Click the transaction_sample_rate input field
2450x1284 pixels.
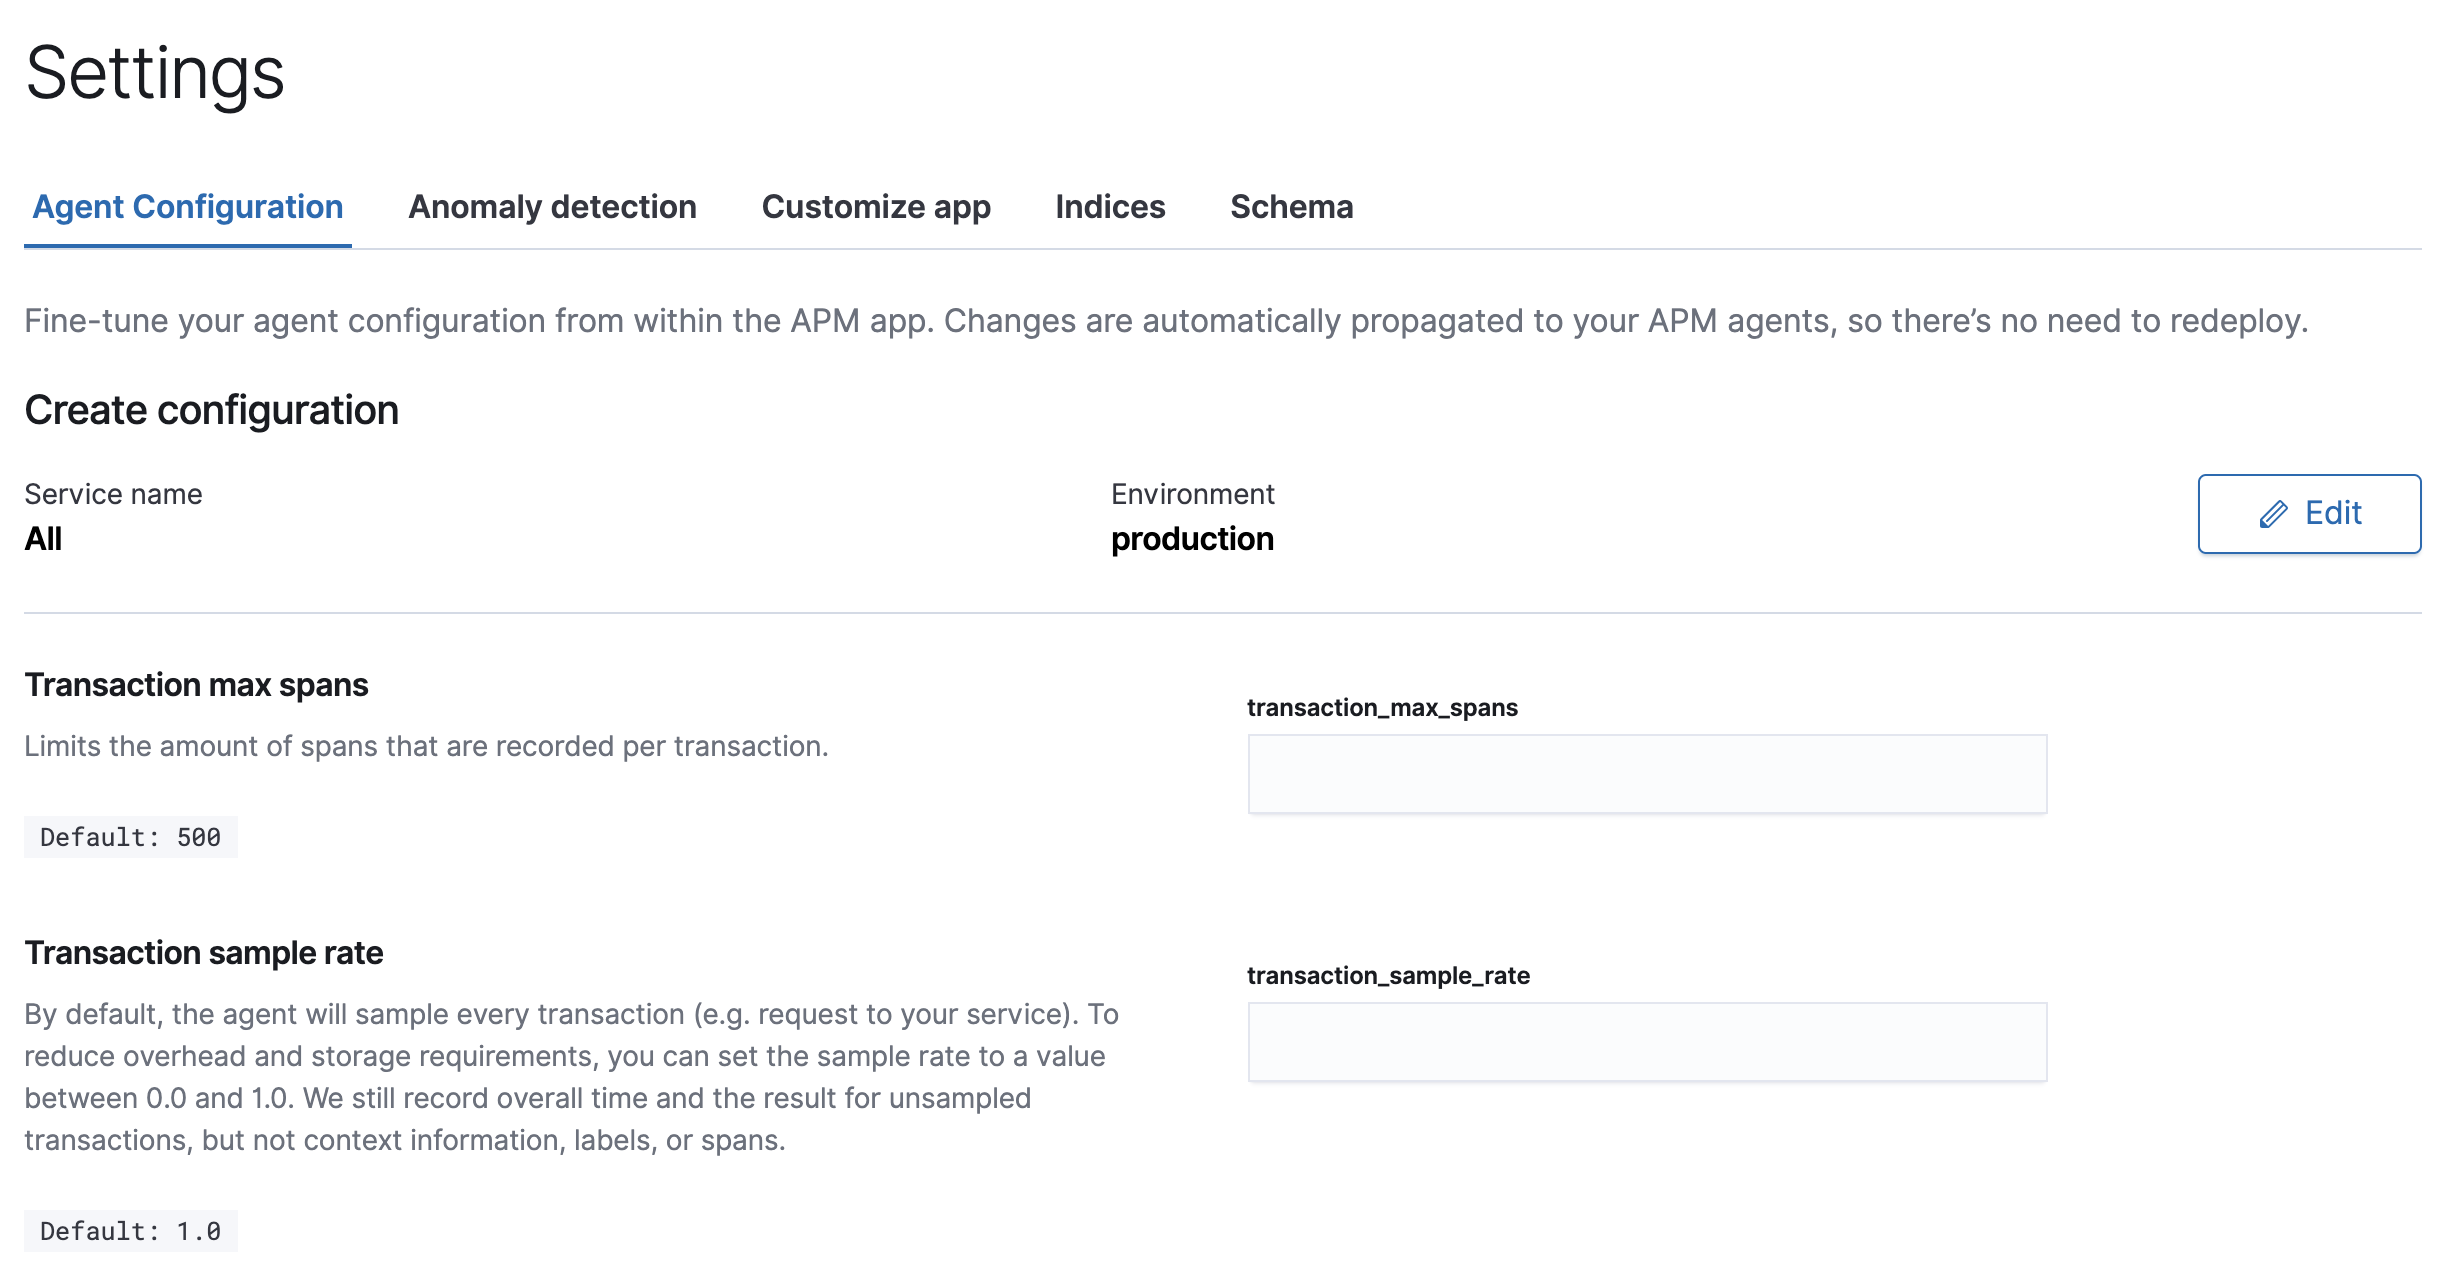click(x=1645, y=1041)
